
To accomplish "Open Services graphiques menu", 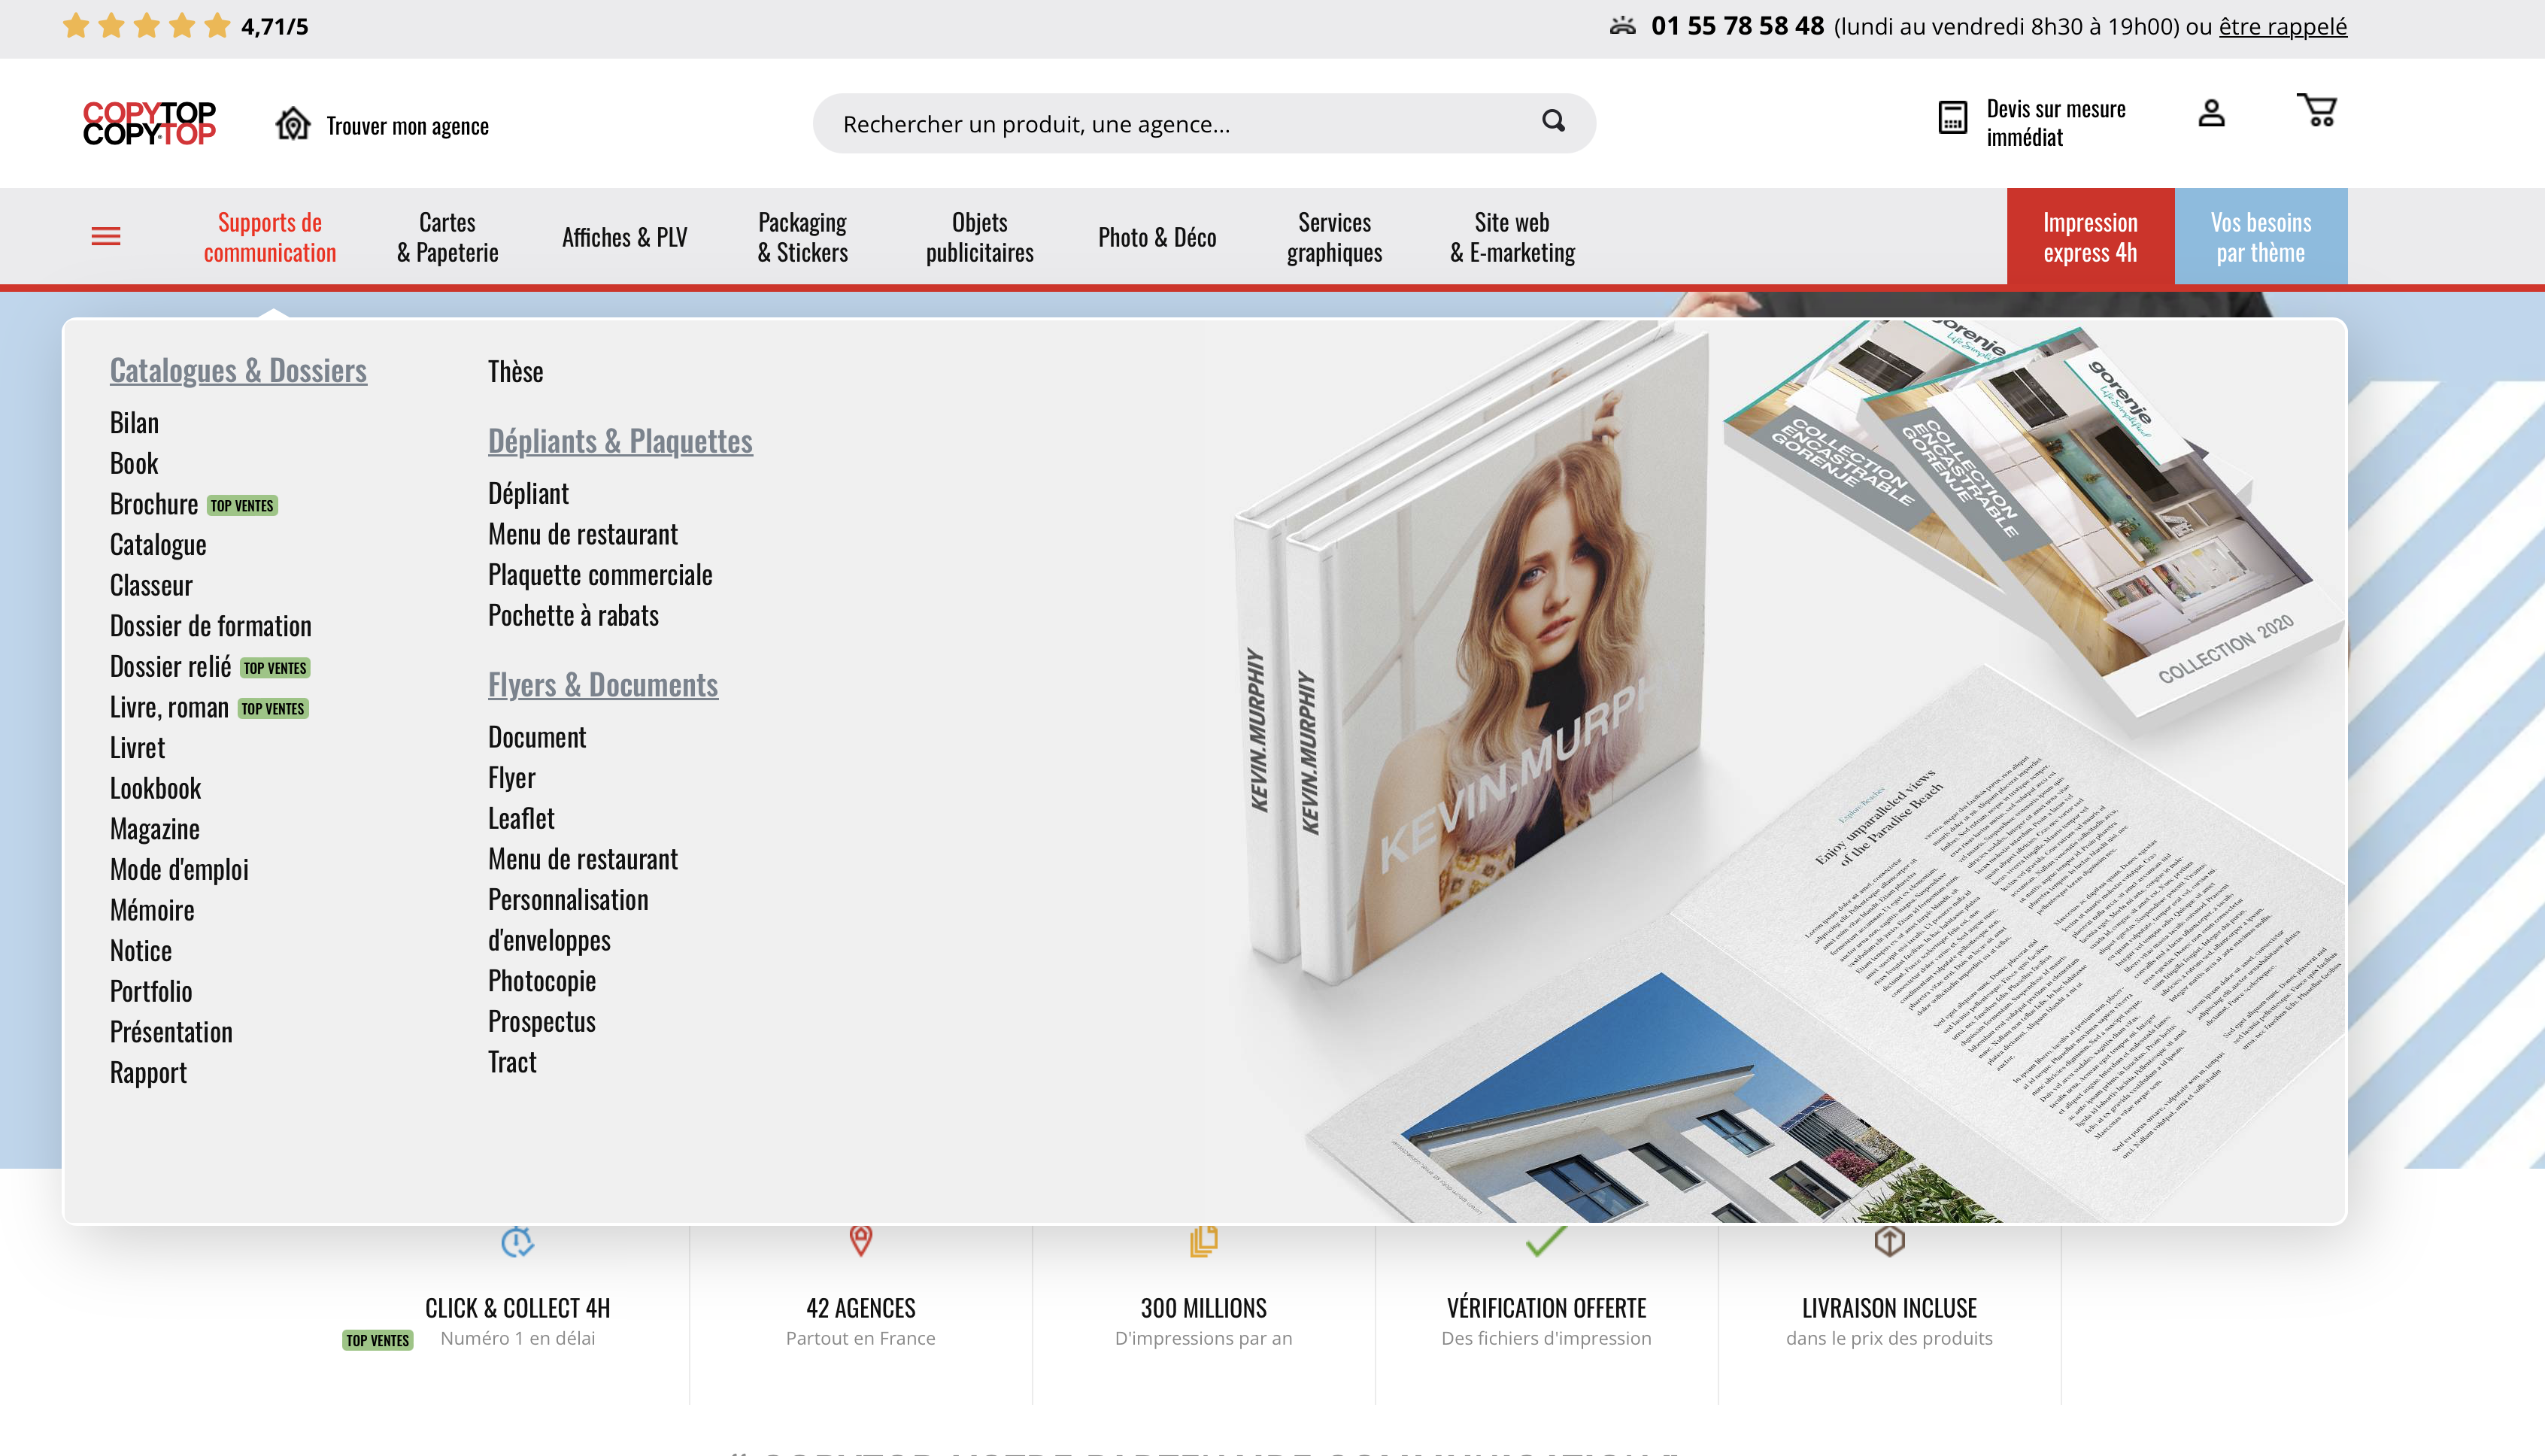I will (1335, 237).
